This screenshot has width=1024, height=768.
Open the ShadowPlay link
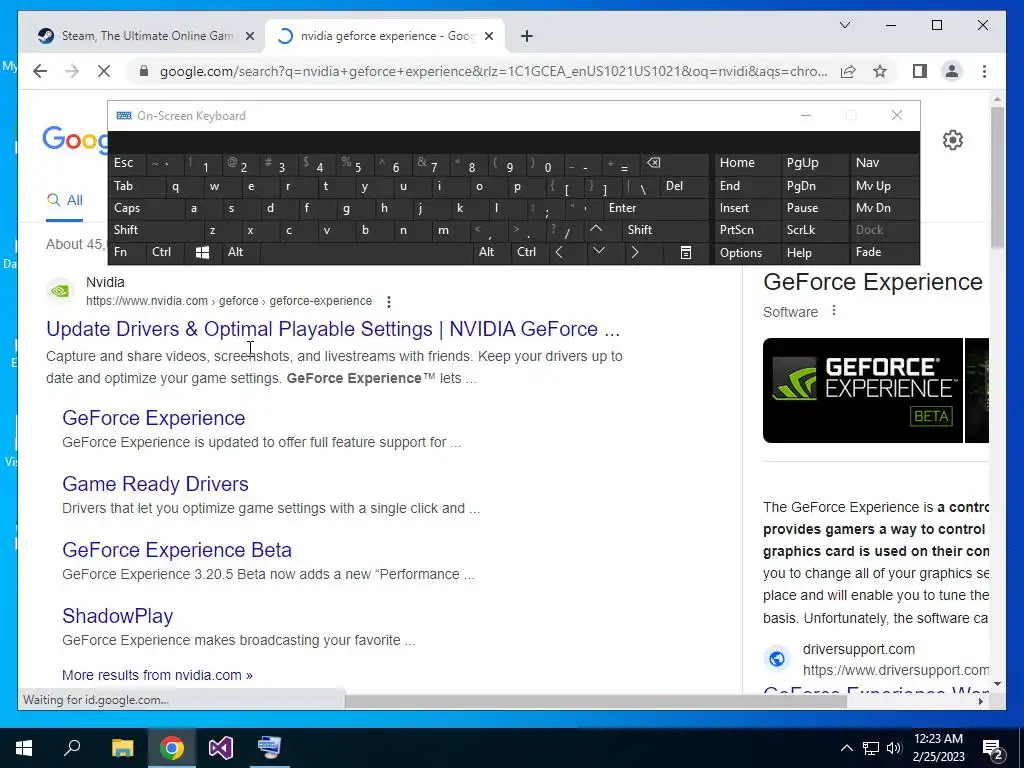[x=118, y=616]
